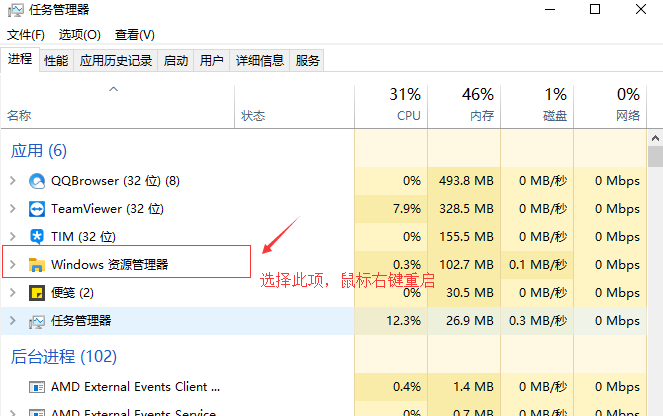Screen dimensions: 663x416
Task: Click the AMD External Events Client icon
Action: coord(37,387)
